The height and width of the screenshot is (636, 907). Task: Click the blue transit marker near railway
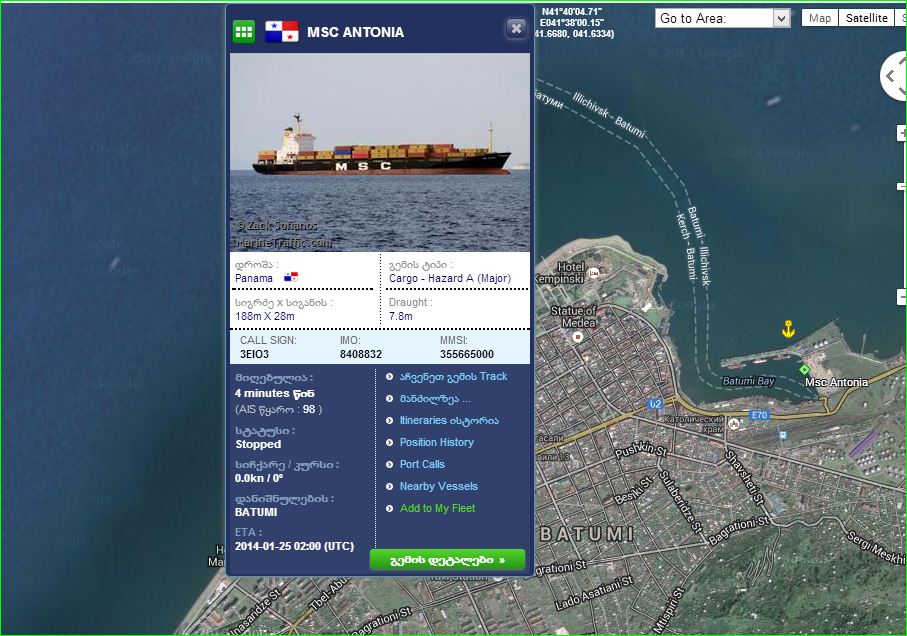(x=783, y=435)
